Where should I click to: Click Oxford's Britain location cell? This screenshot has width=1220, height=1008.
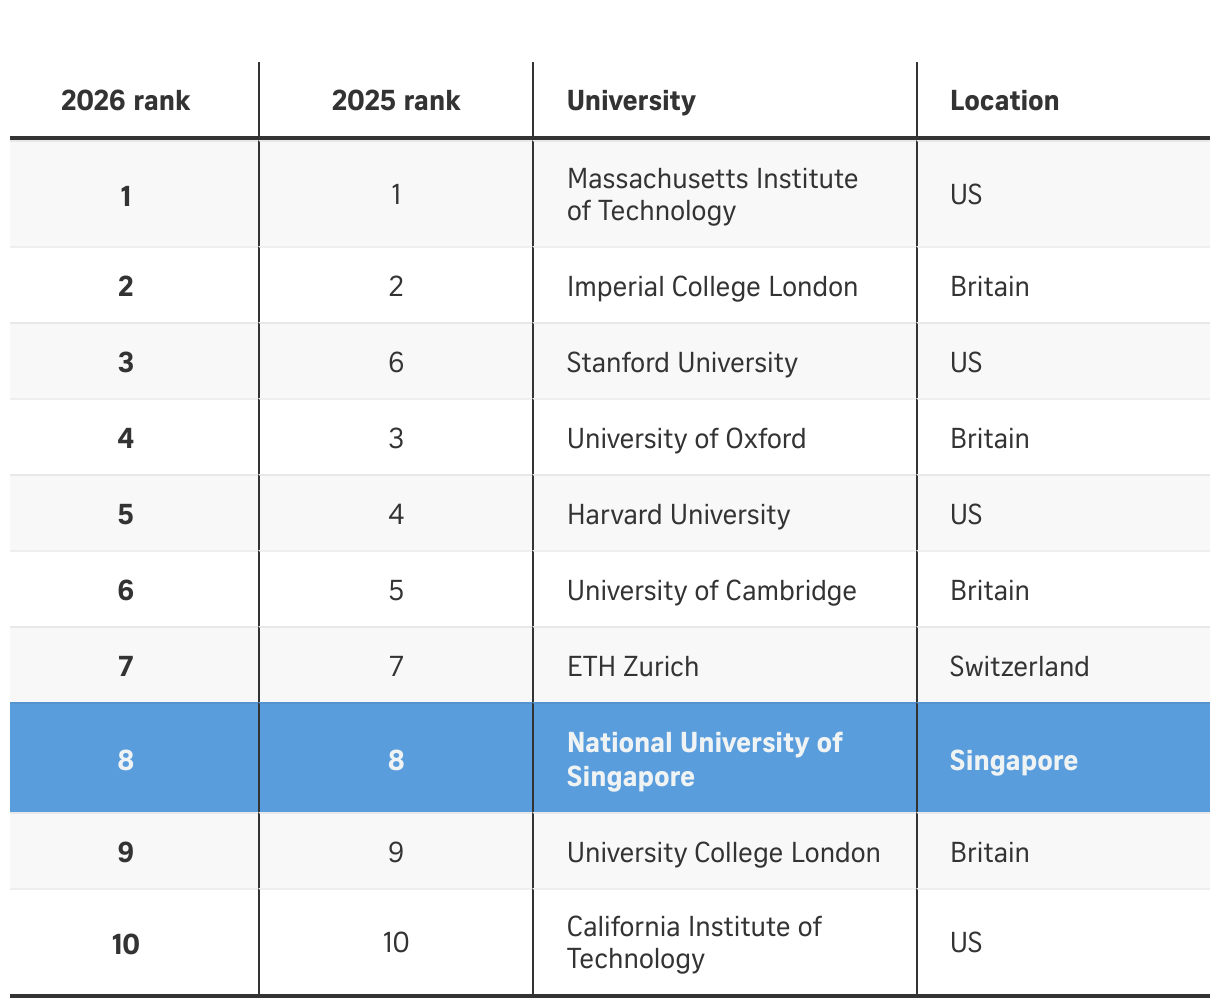pyautogui.click(x=989, y=438)
